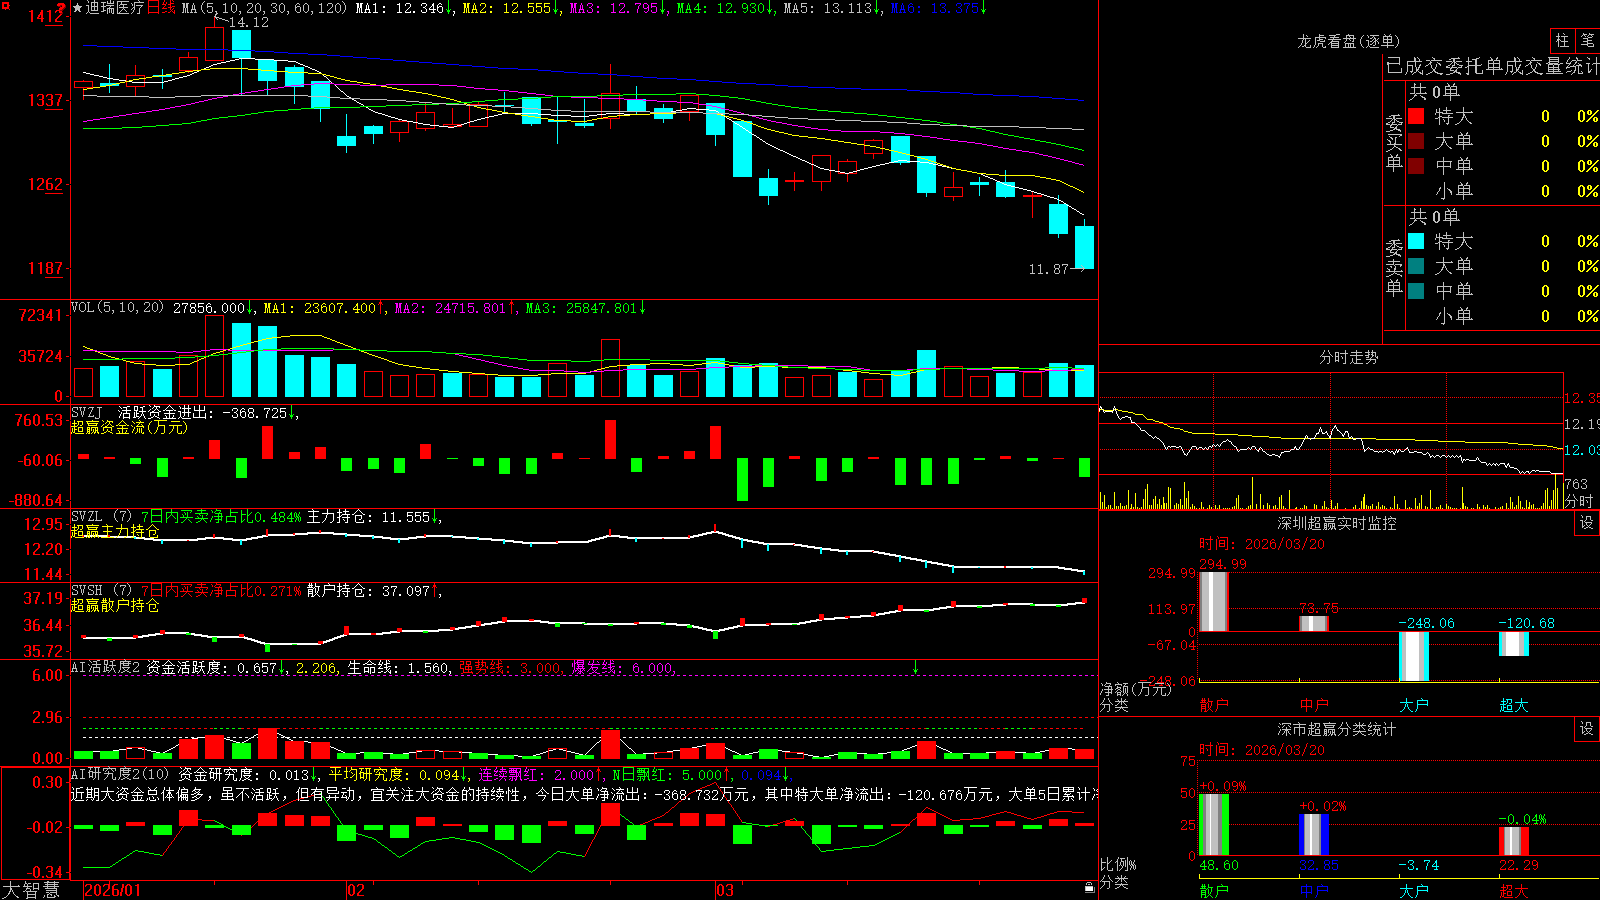Click the 委卖单 section label
The height and width of the screenshot is (900, 1600).
click(x=1394, y=268)
